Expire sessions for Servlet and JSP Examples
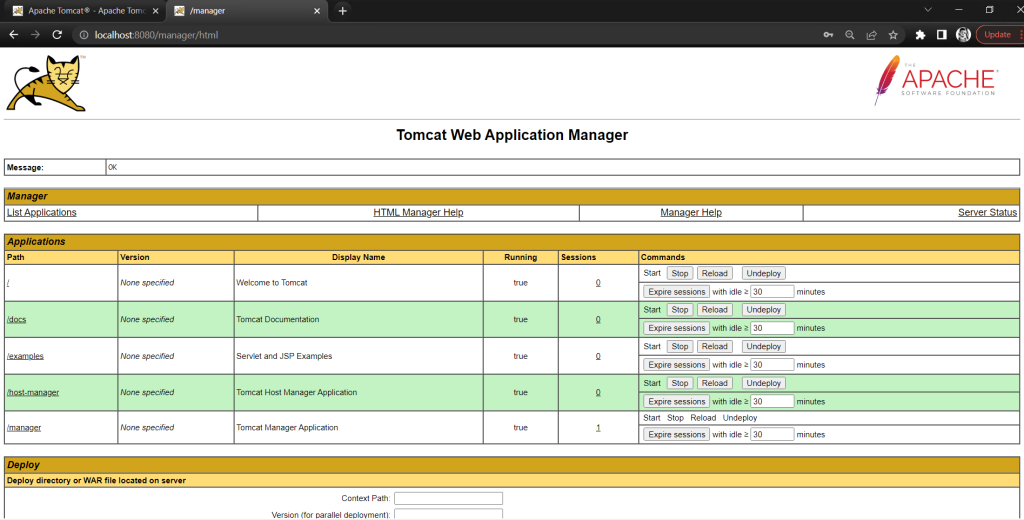Image resolution: width=1024 pixels, height=520 pixels. click(677, 365)
